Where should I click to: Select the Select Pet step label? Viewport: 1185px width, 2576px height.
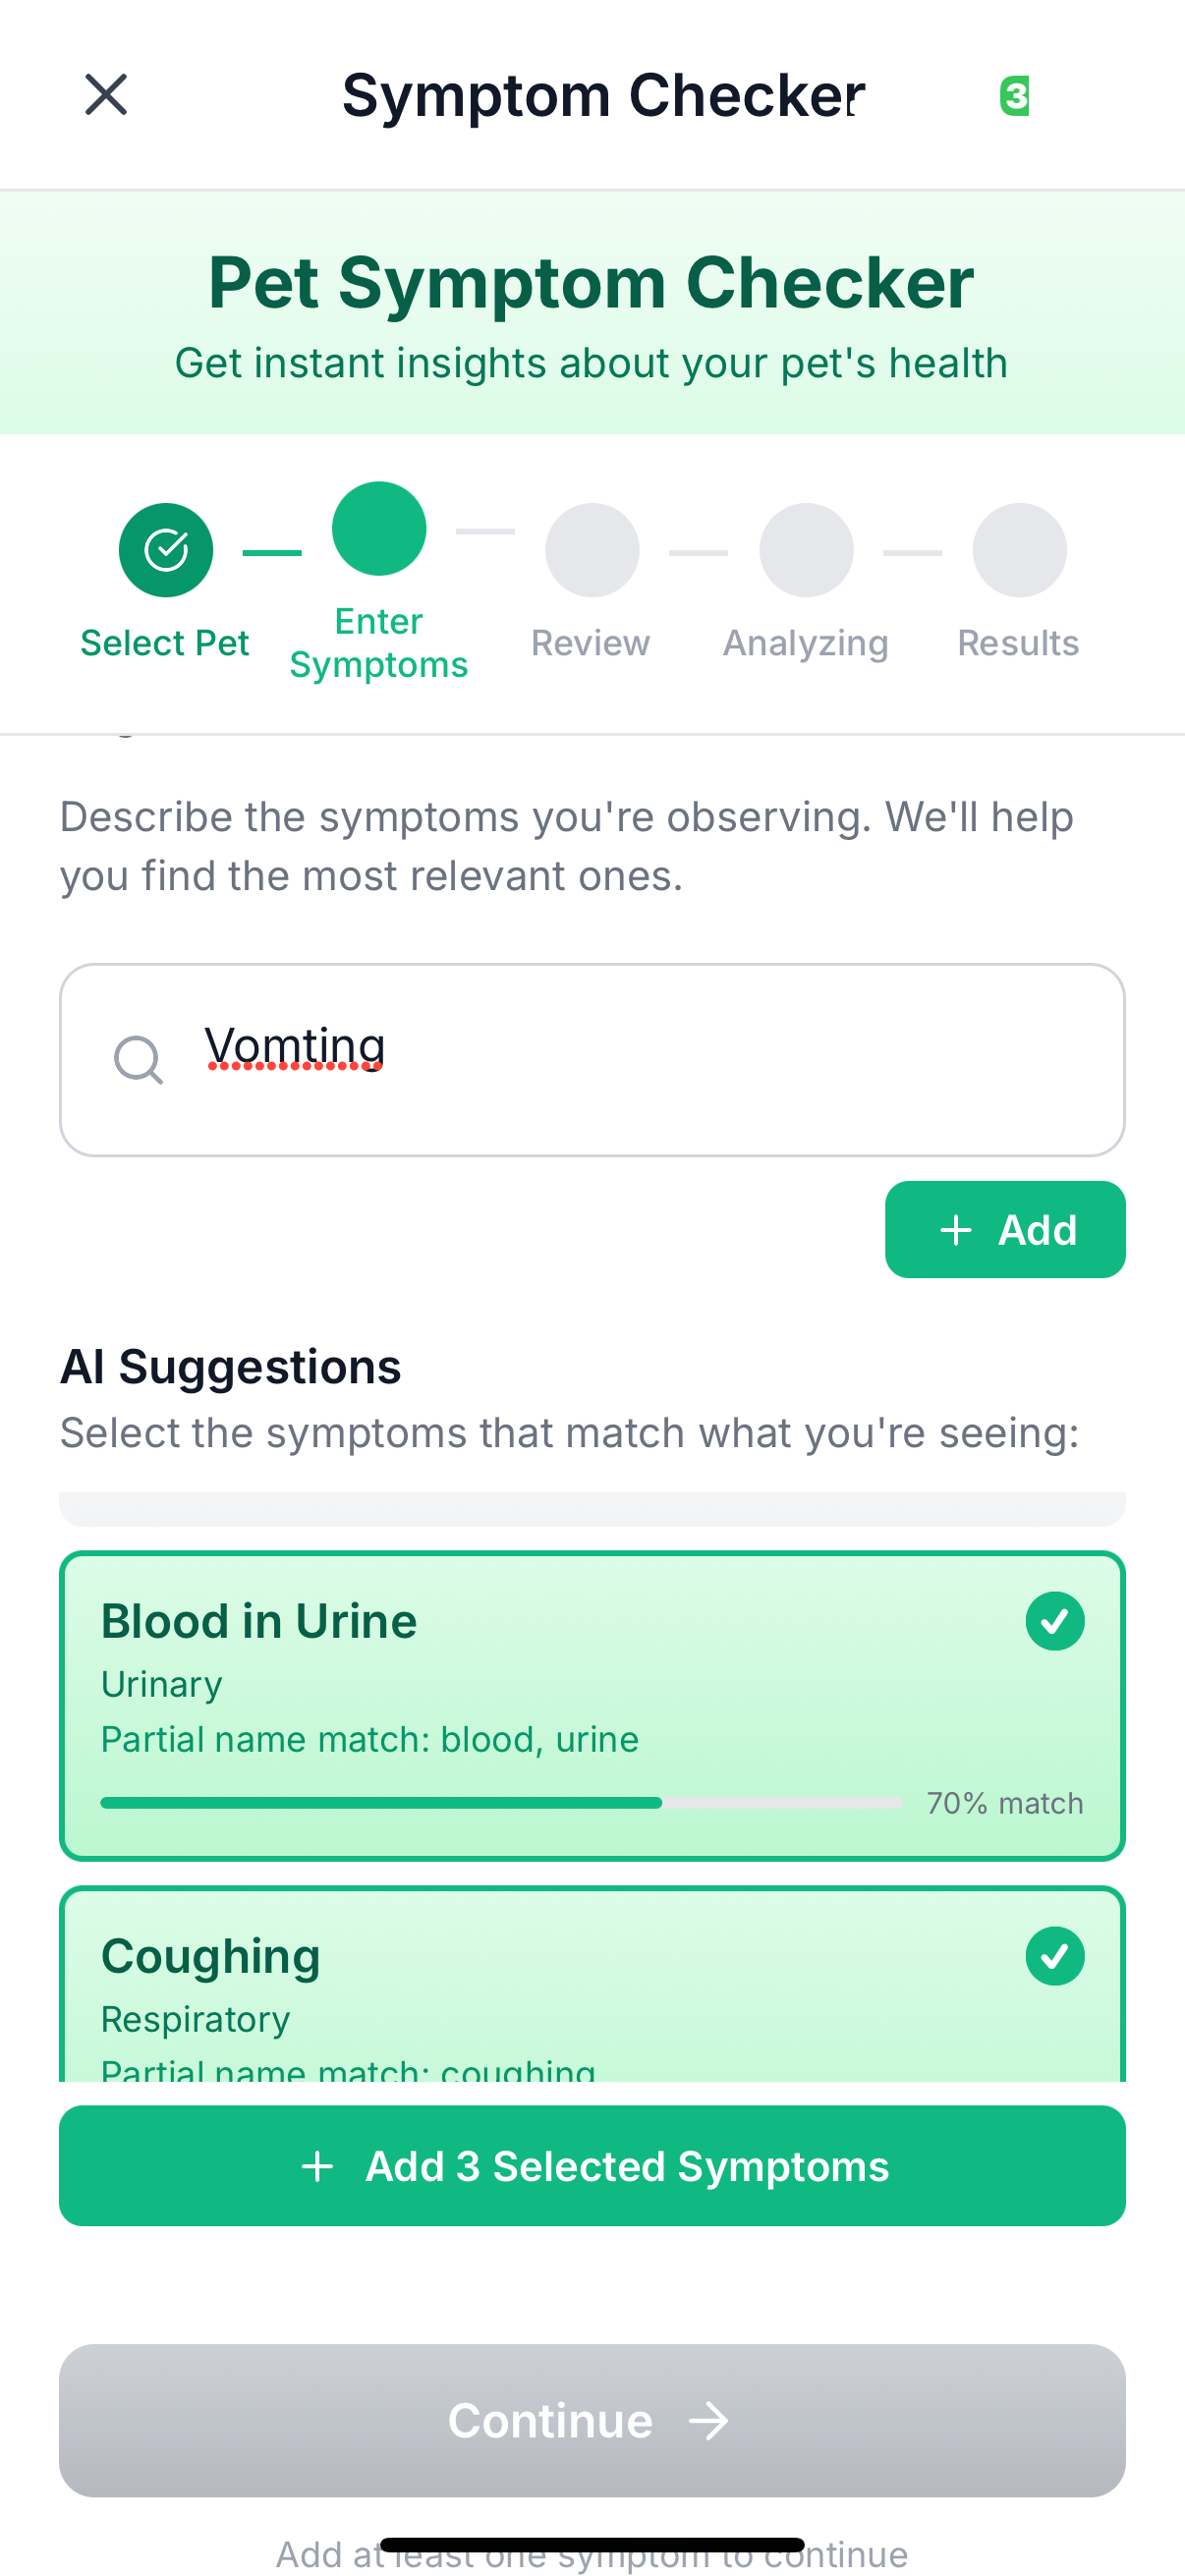(x=165, y=643)
